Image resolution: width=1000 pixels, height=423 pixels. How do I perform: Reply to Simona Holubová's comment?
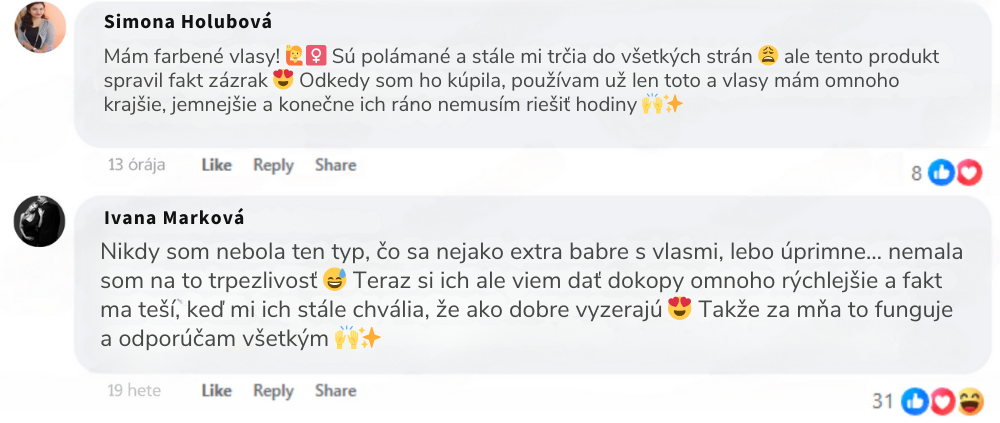273,165
